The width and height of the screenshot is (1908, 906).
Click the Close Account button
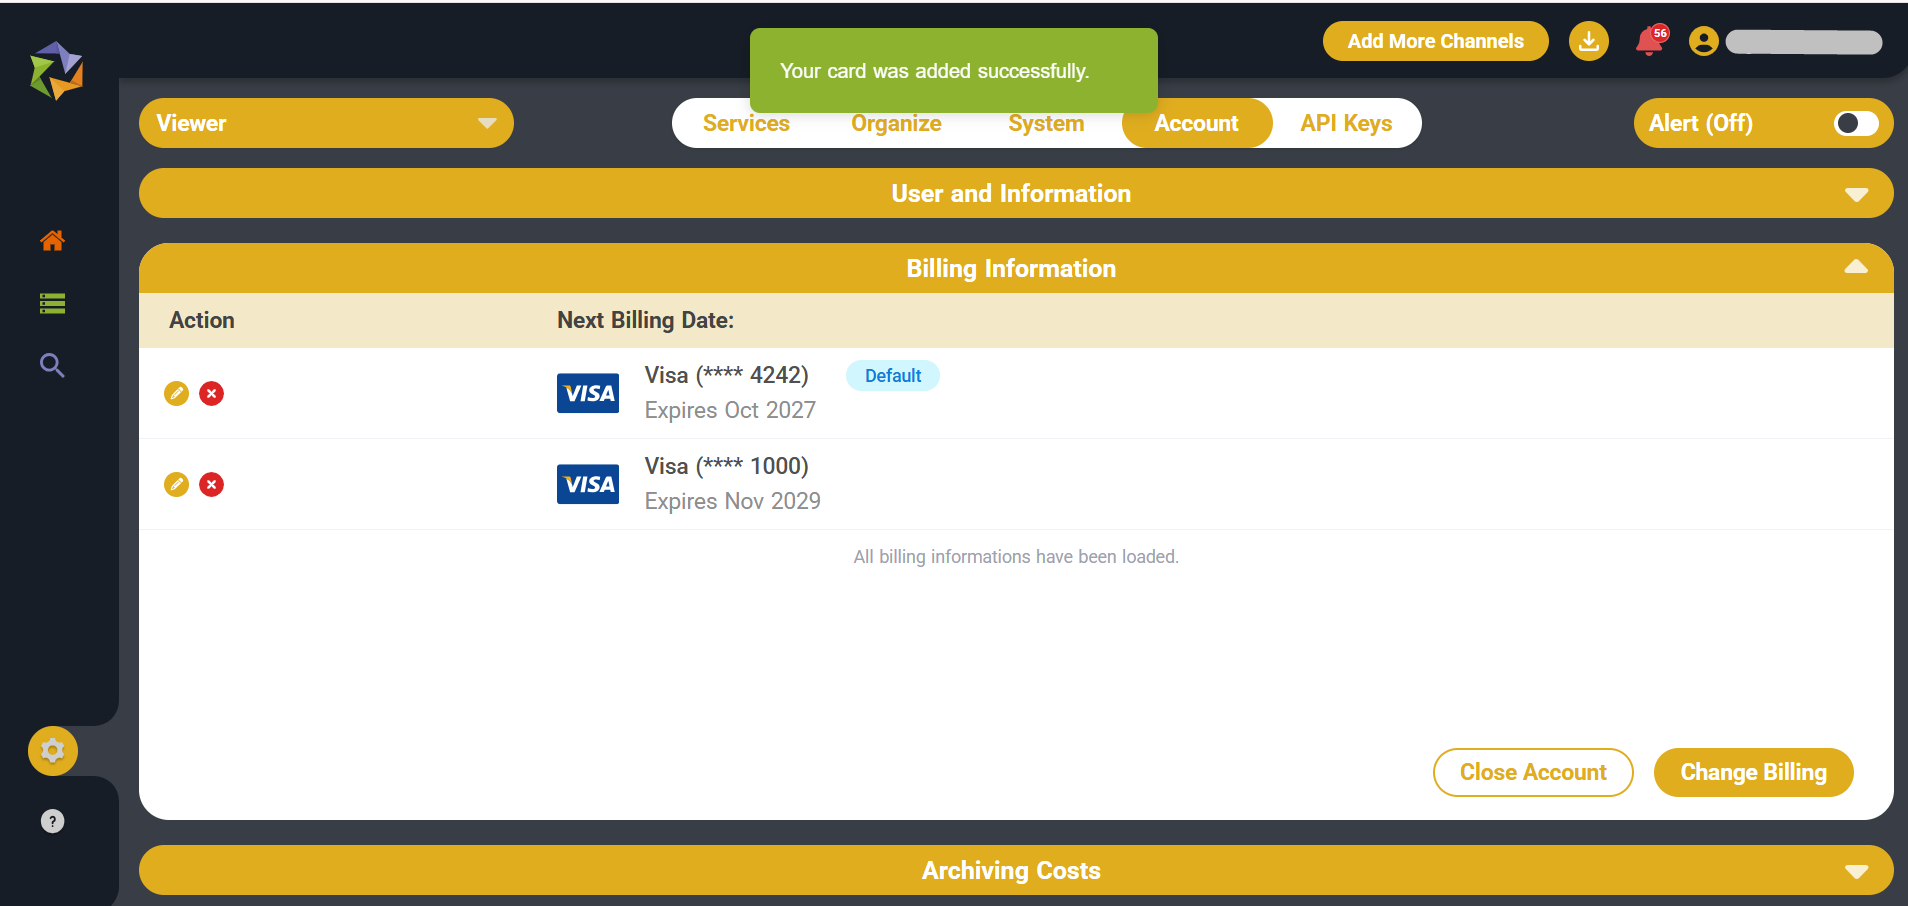[1533, 772]
